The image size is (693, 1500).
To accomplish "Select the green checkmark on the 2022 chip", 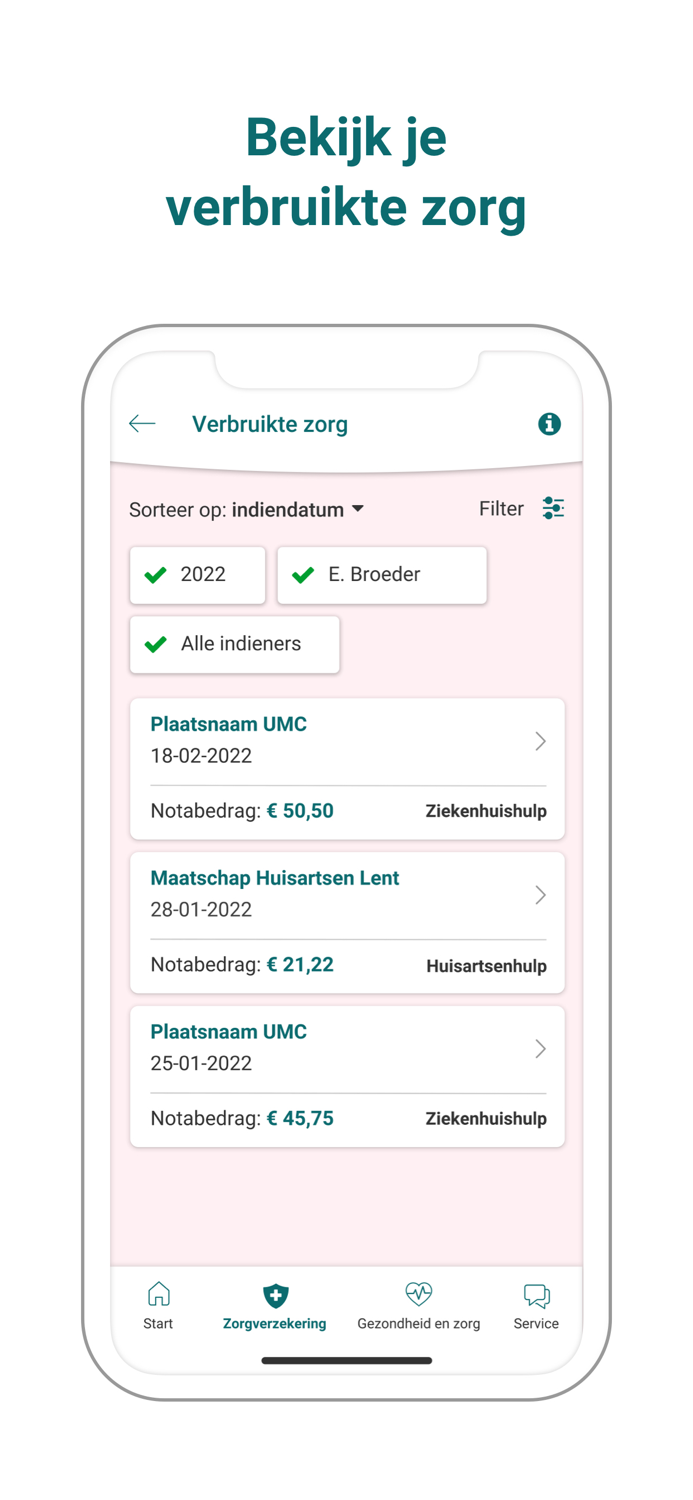I will coord(156,575).
